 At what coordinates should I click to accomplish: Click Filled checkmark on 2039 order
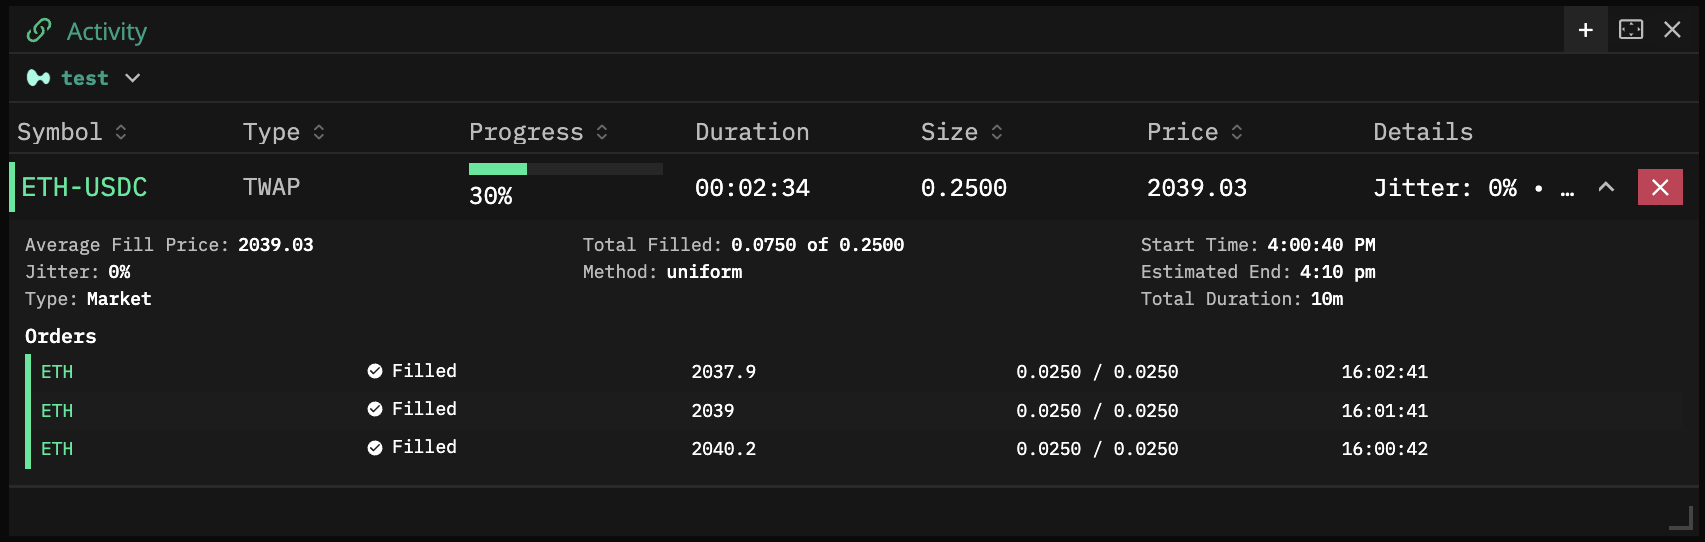tap(375, 409)
